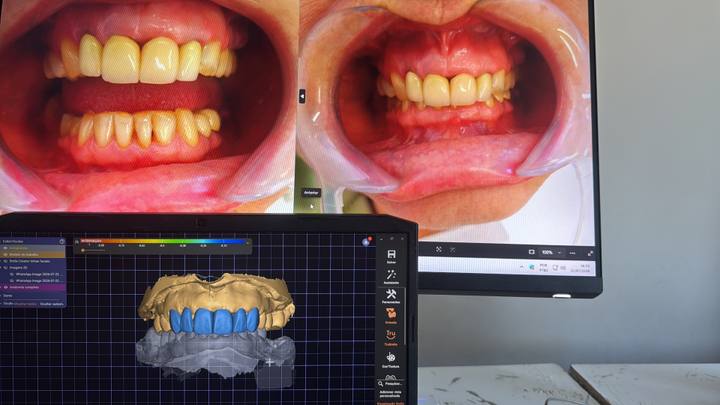Open the taskbar clock and date
720x405 pixels.
click(580, 269)
